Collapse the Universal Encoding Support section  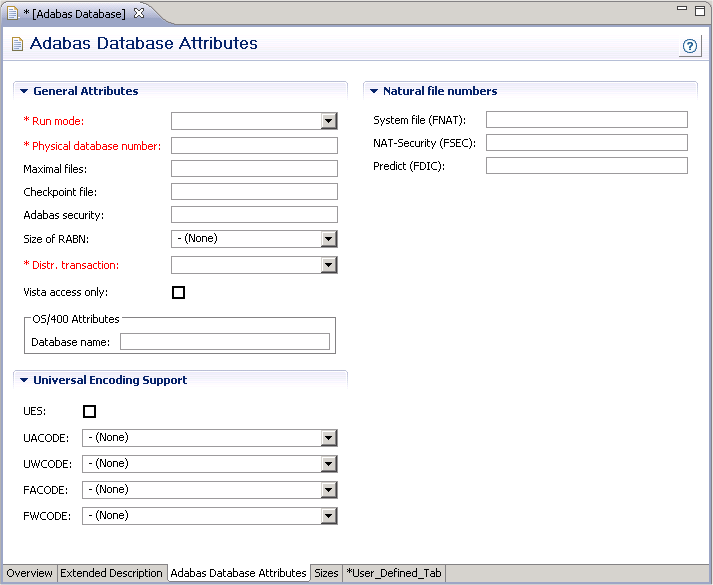24,380
